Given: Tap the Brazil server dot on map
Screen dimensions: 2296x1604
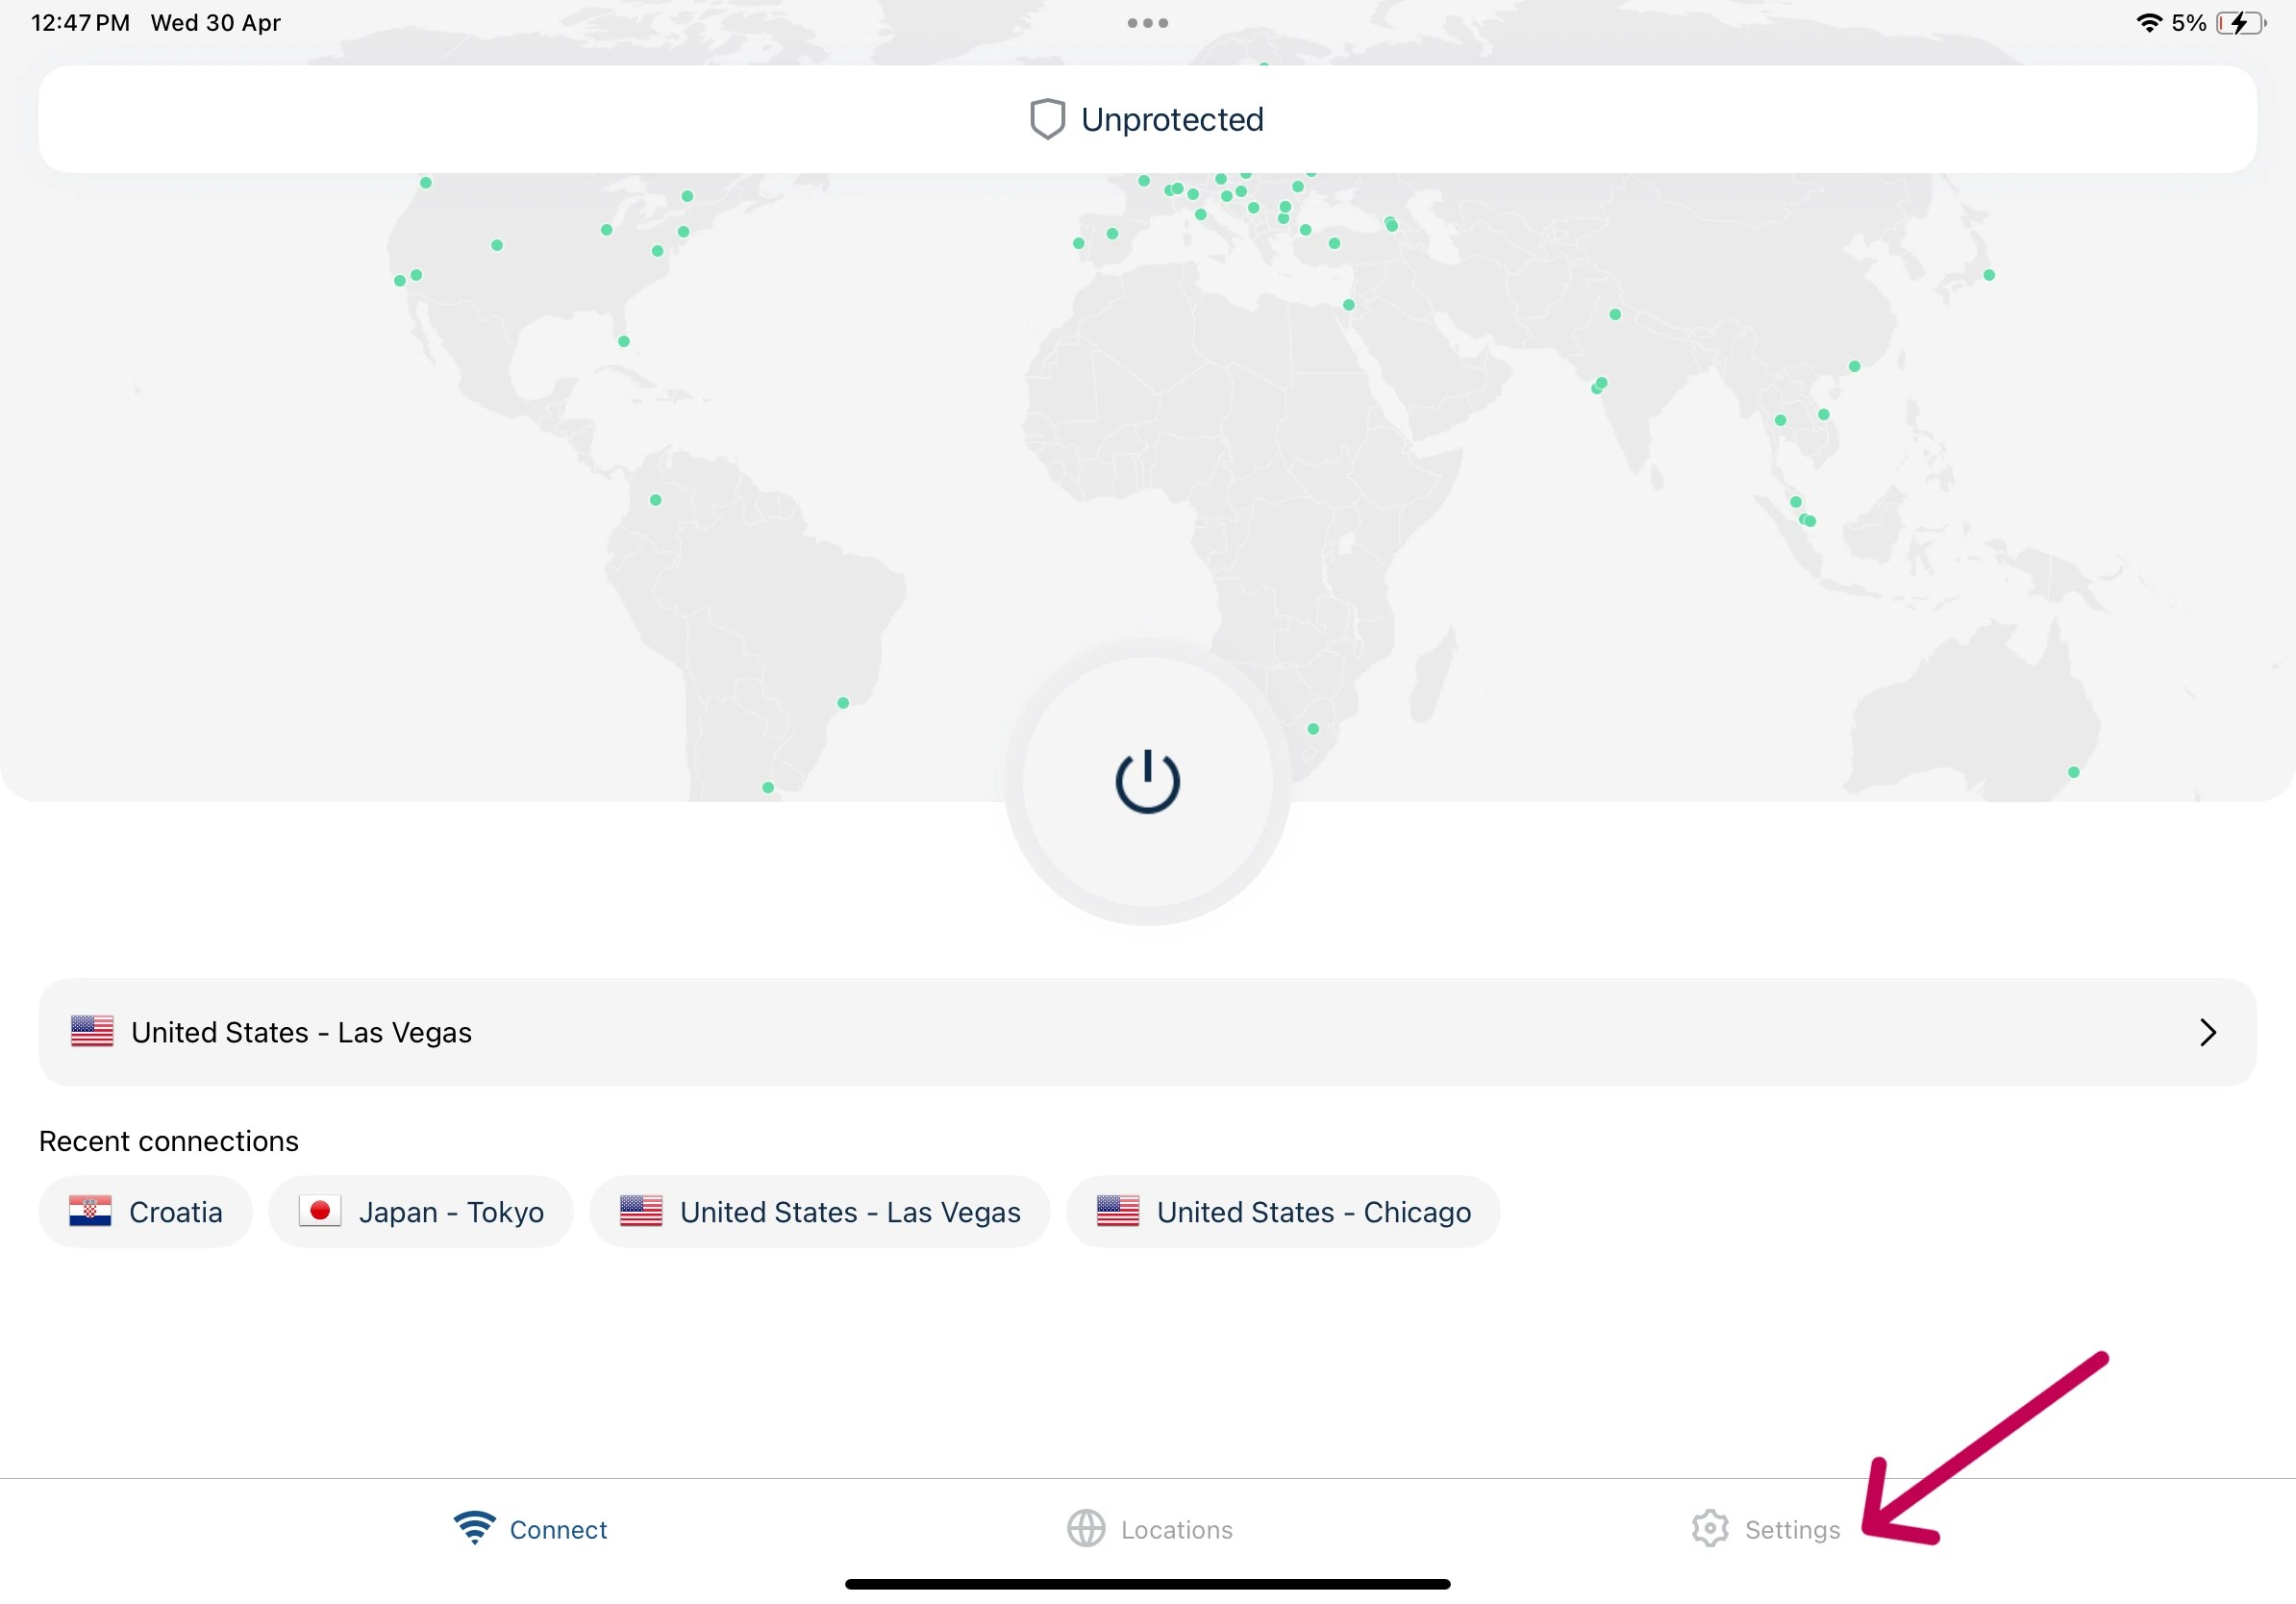Looking at the screenshot, I should coord(843,703).
